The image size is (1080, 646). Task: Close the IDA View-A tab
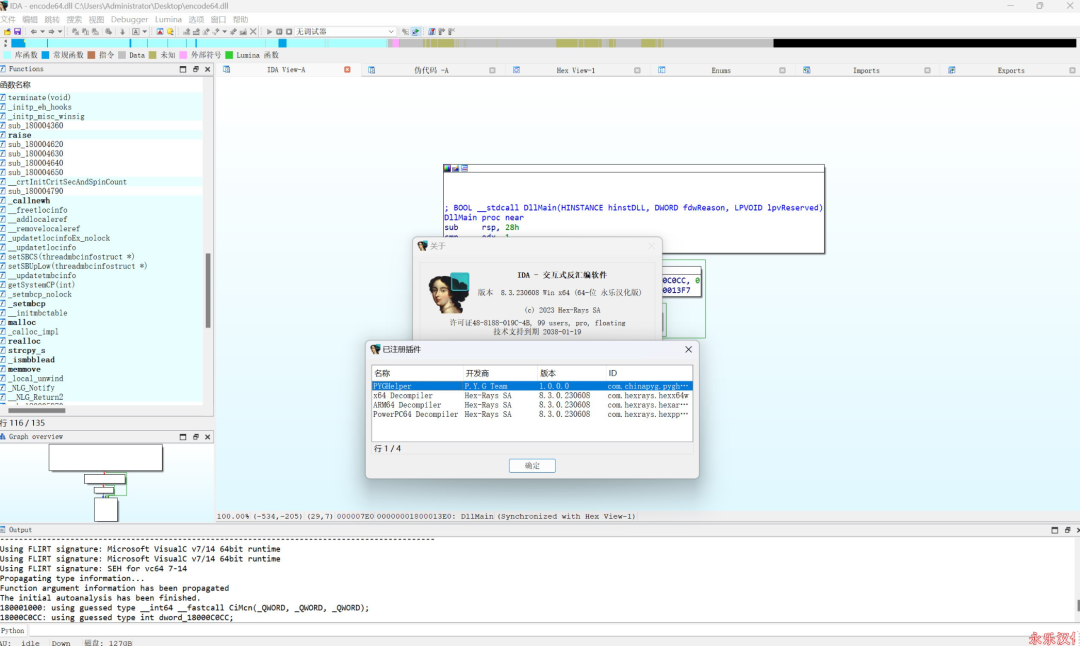(x=347, y=70)
